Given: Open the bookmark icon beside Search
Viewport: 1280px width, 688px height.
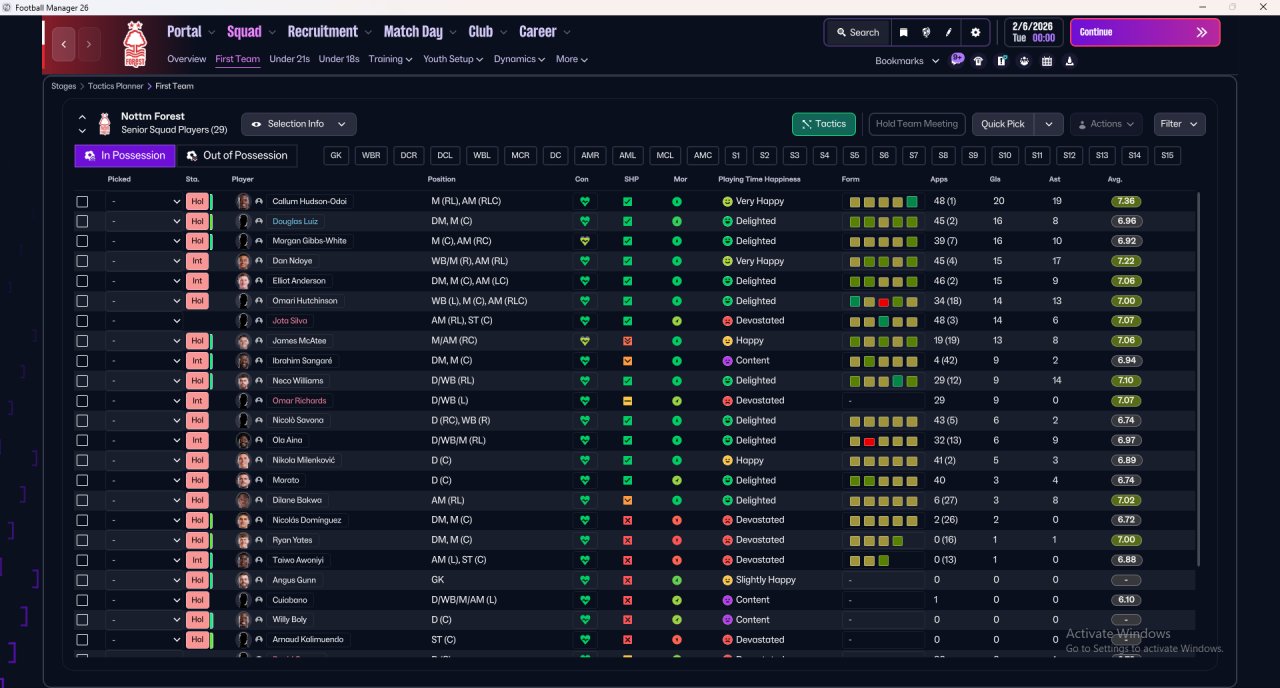Looking at the screenshot, I should click(903, 32).
